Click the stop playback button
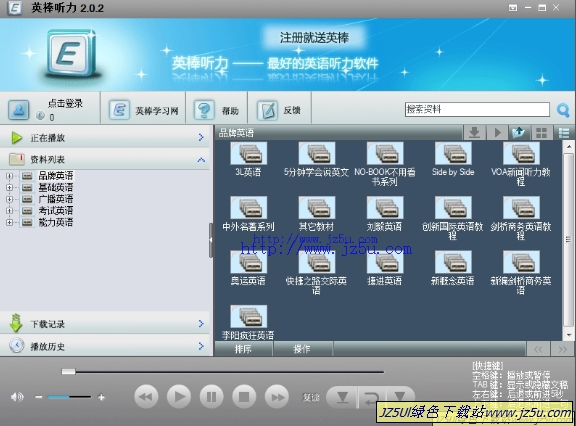 point(244,397)
